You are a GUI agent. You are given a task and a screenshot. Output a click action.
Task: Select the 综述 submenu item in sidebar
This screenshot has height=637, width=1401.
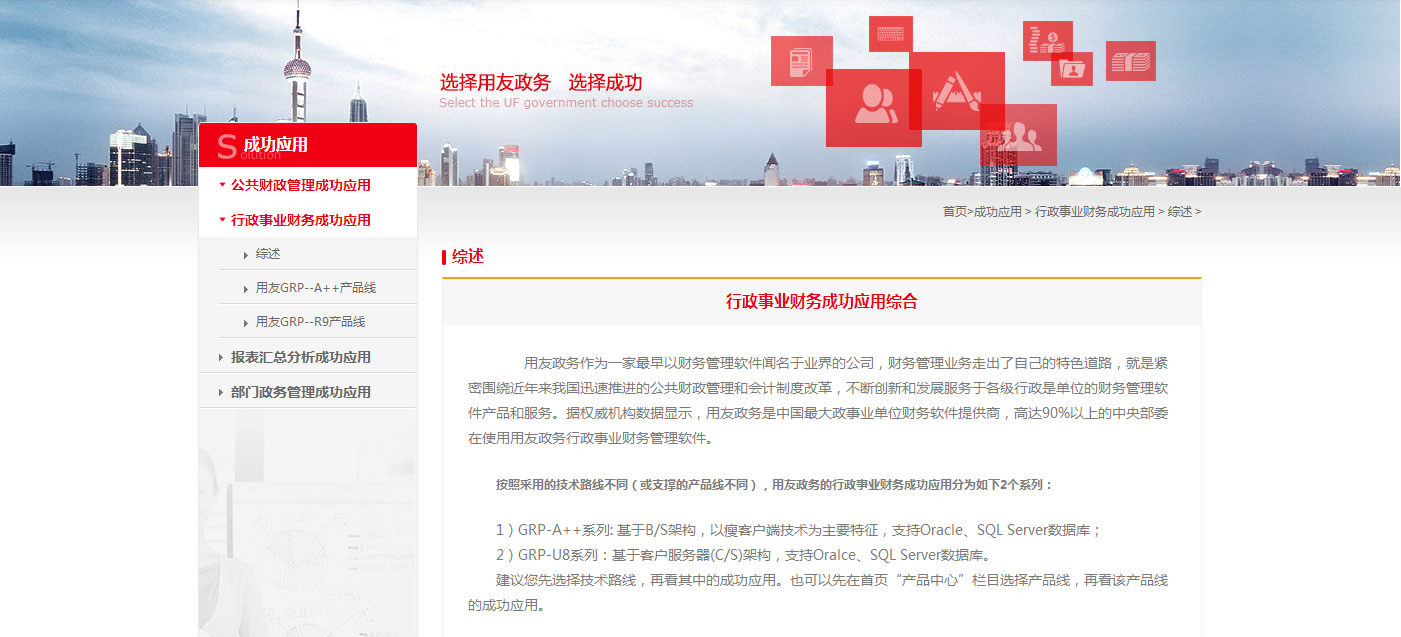pyautogui.click(x=268, y=254)
